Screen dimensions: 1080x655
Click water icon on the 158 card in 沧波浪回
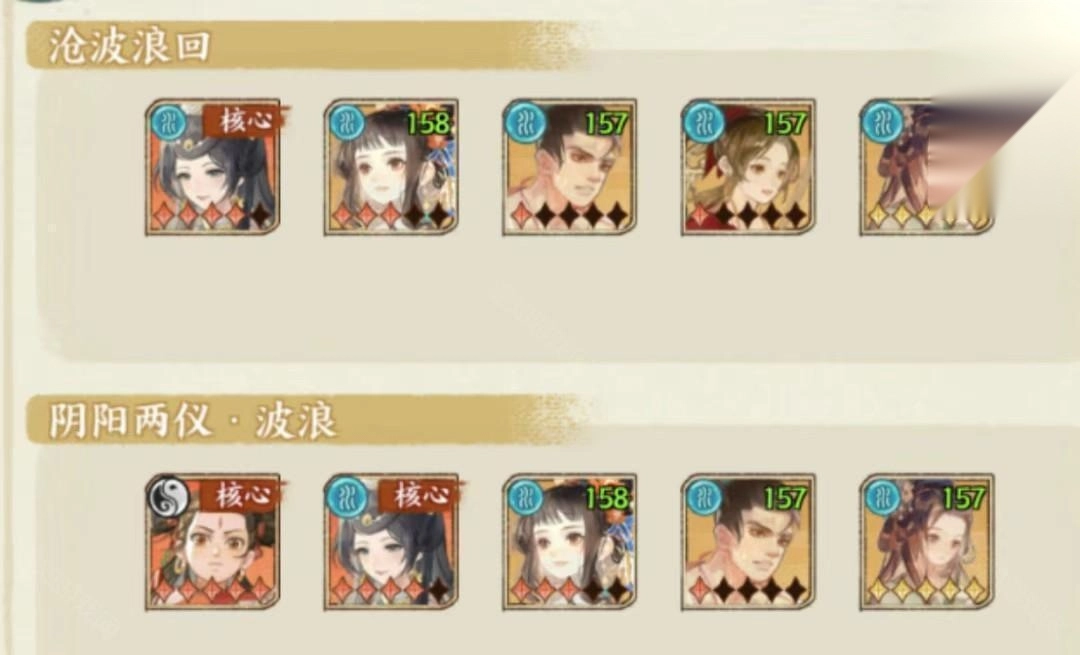click(347, 123)
